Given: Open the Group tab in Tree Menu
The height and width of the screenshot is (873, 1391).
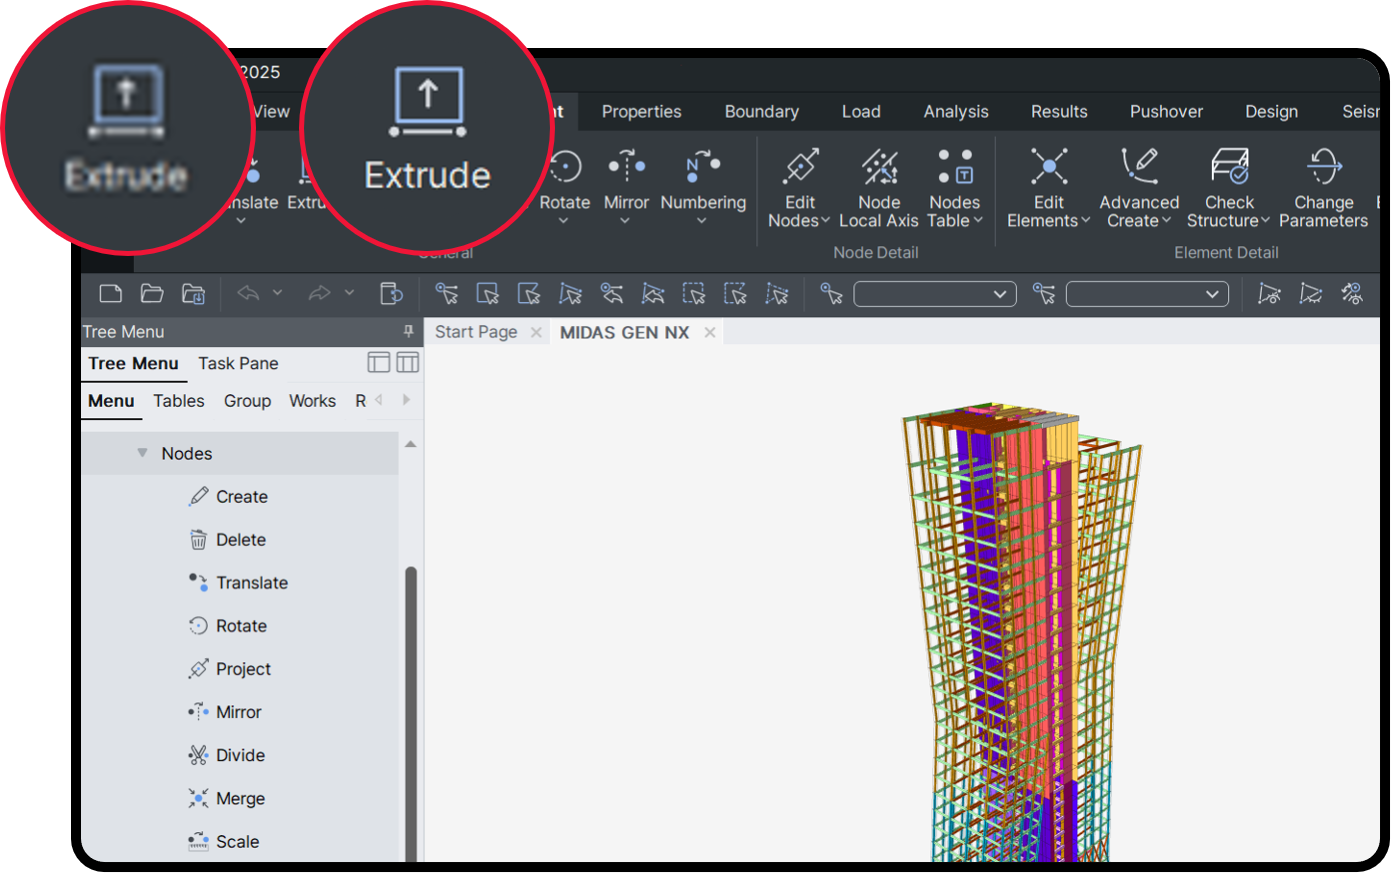Looking at the screenshot, I should [x=247, y=401].
